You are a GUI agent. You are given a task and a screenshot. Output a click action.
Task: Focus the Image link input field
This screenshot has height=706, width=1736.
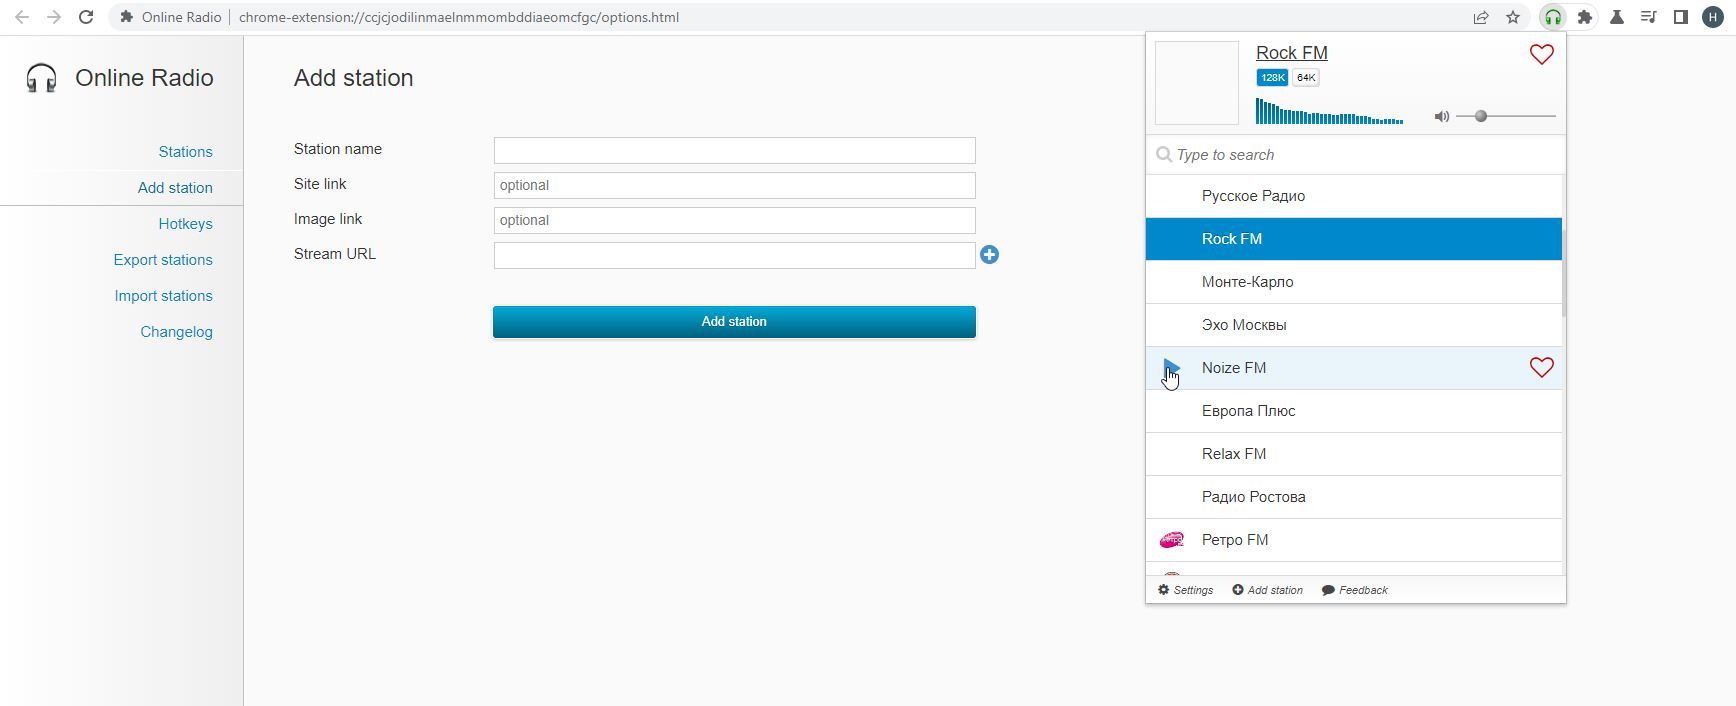[734, 220]
